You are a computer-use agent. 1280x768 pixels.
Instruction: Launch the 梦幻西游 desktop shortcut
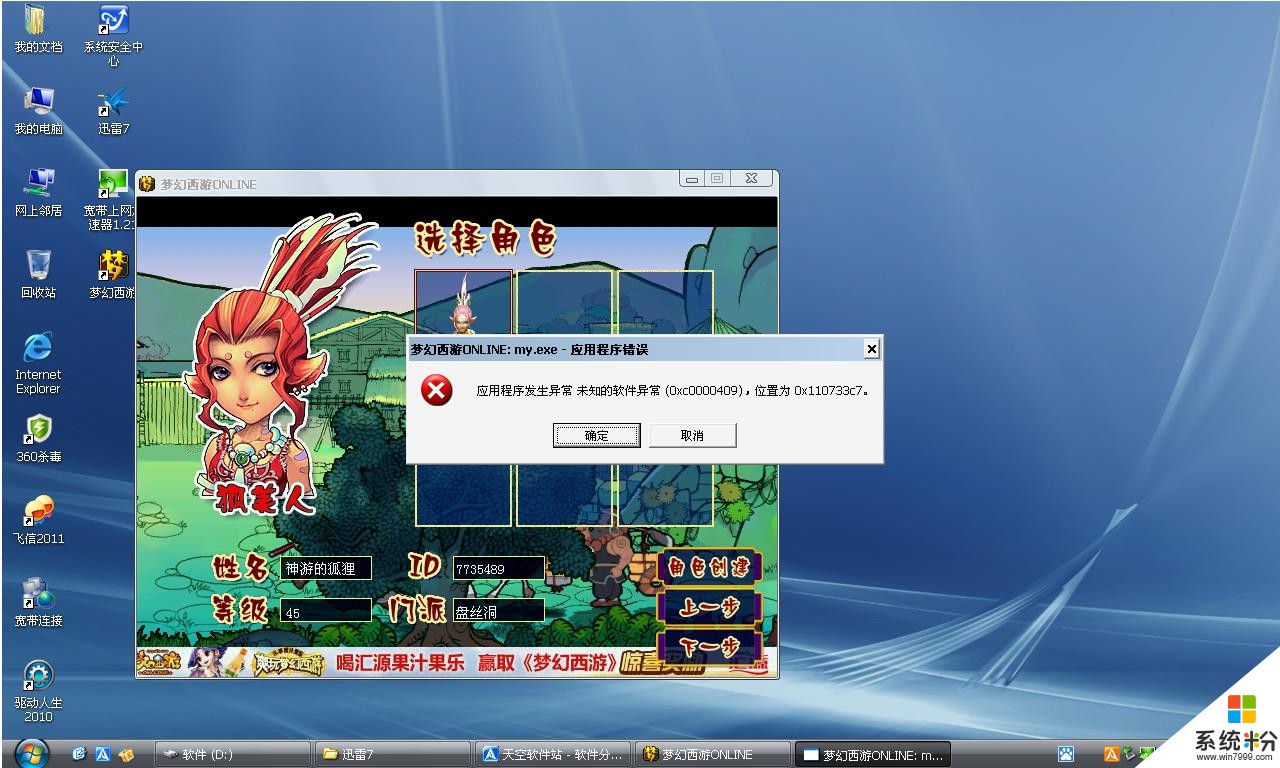(112, 274)
